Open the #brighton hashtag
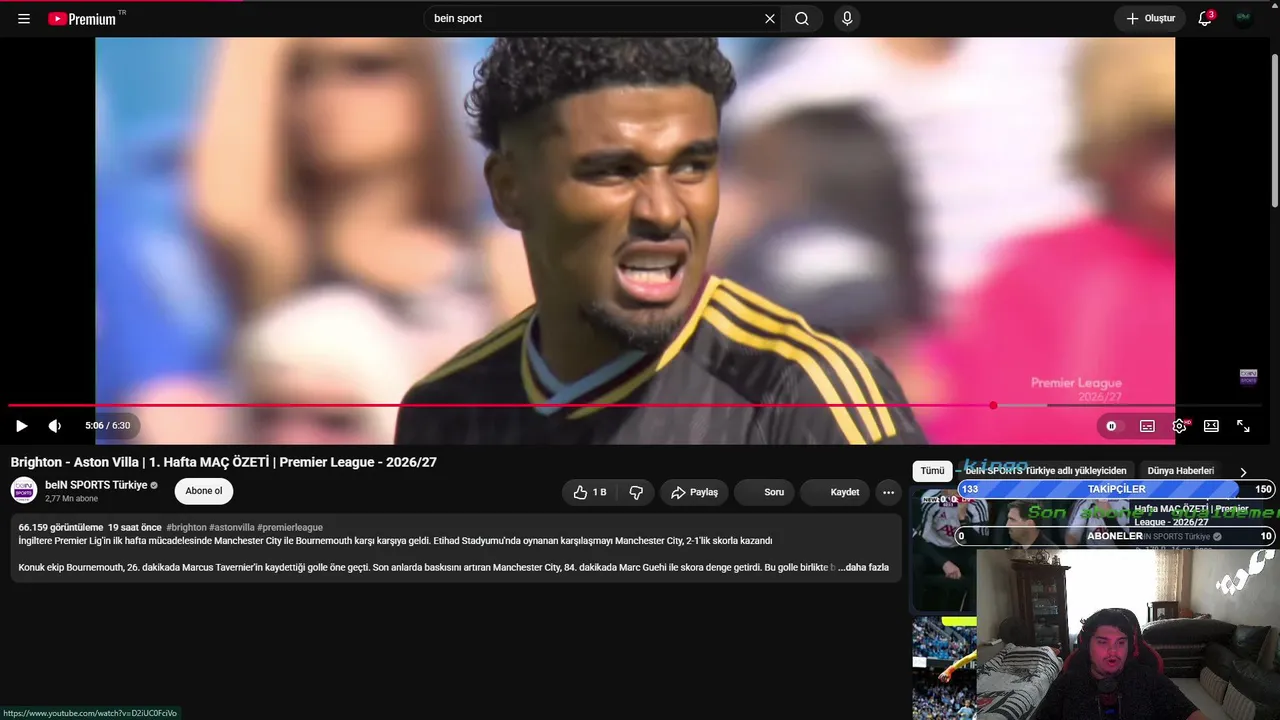The image size is (1280, 720). click(x=186, y=527)
